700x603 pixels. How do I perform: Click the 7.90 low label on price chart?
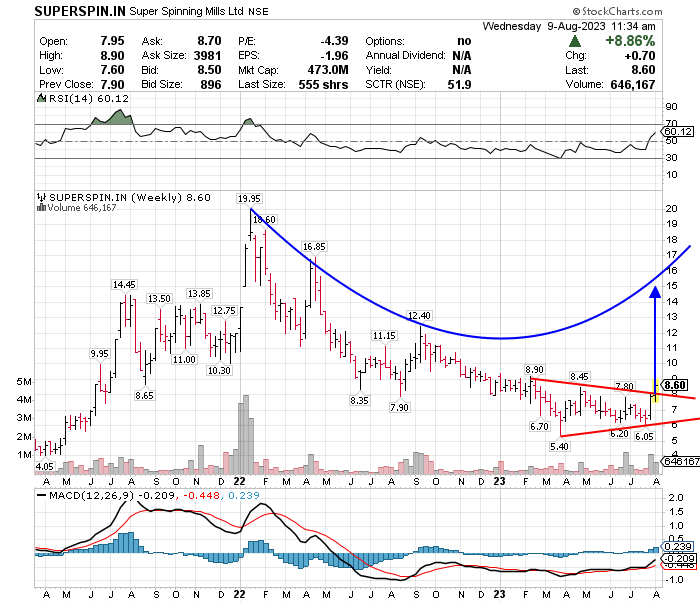click(399, 408)
